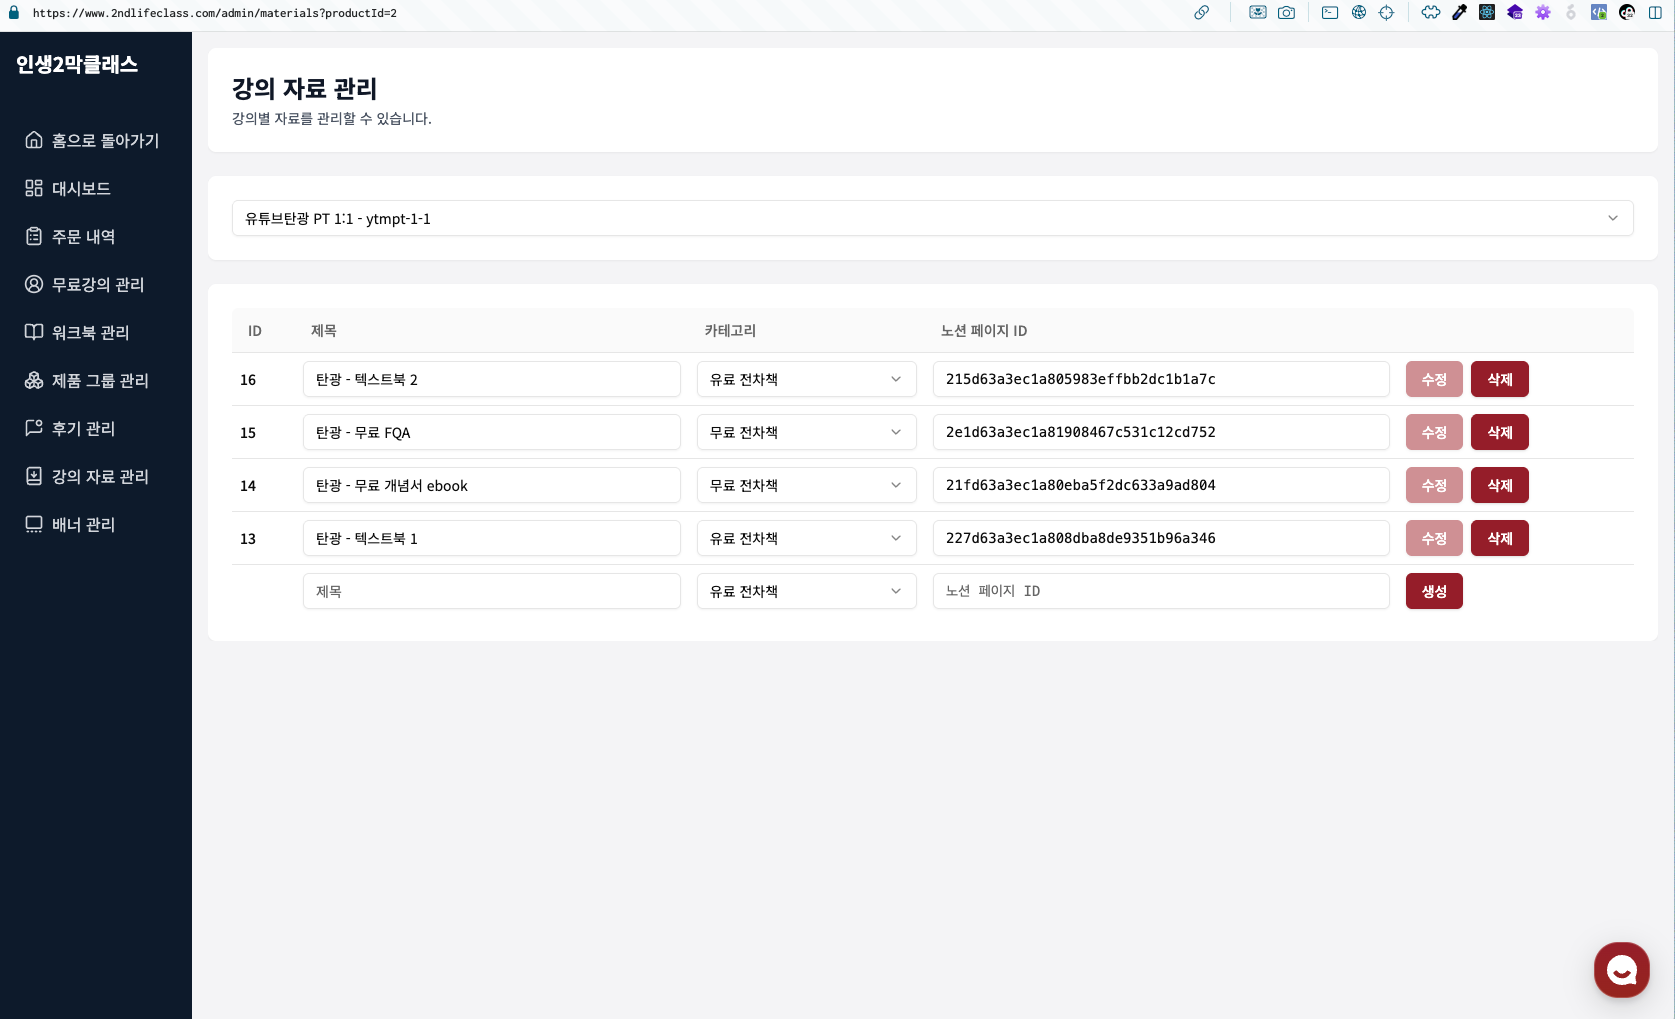Click the eyedropper extension icon
This screenshot has height=1019, width=1675.
(x=1459, y=13)
